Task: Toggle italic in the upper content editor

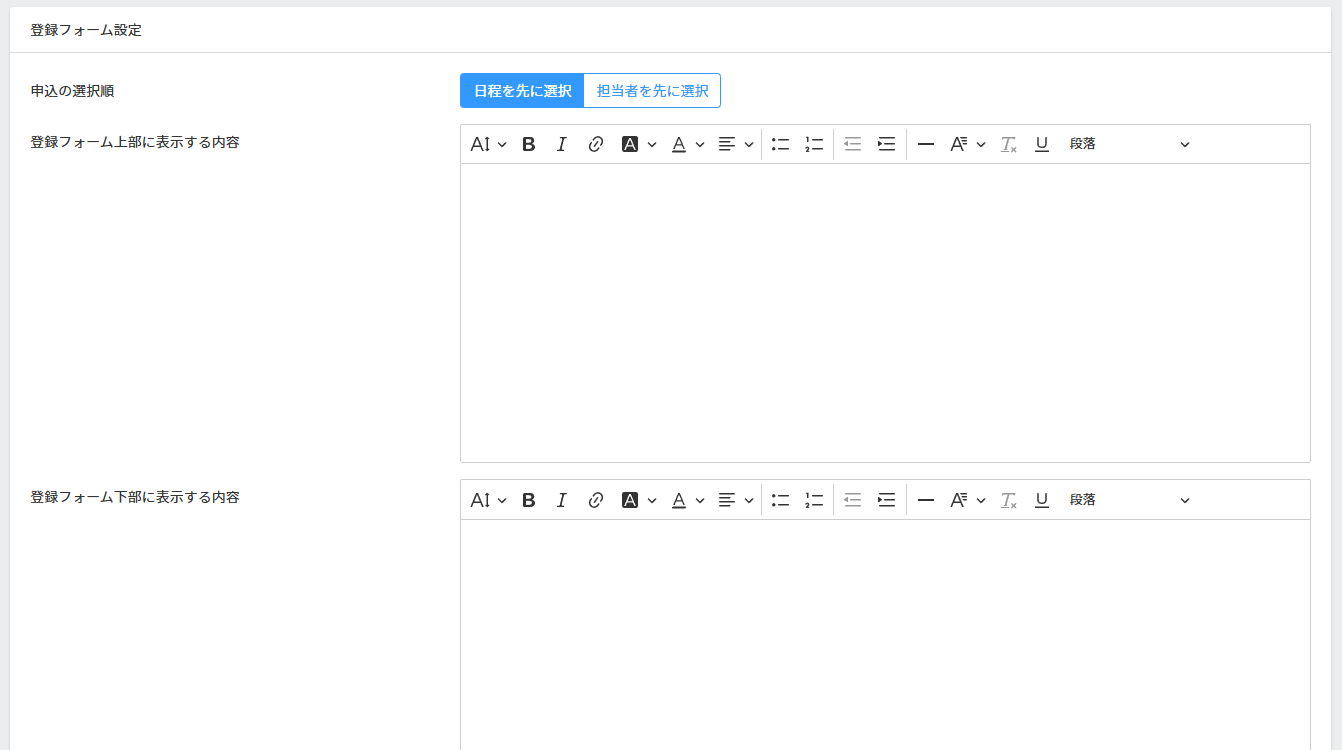Action: tap(562, 144)
